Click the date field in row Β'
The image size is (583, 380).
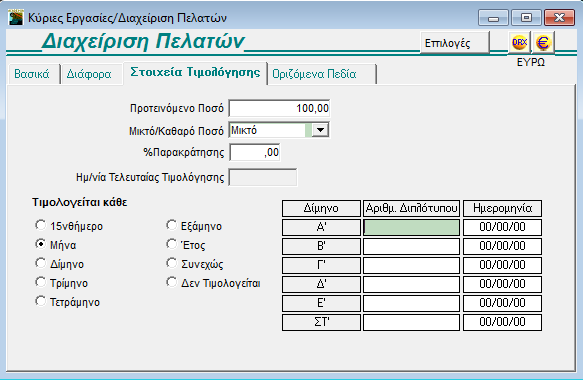(x=502, y=246)
